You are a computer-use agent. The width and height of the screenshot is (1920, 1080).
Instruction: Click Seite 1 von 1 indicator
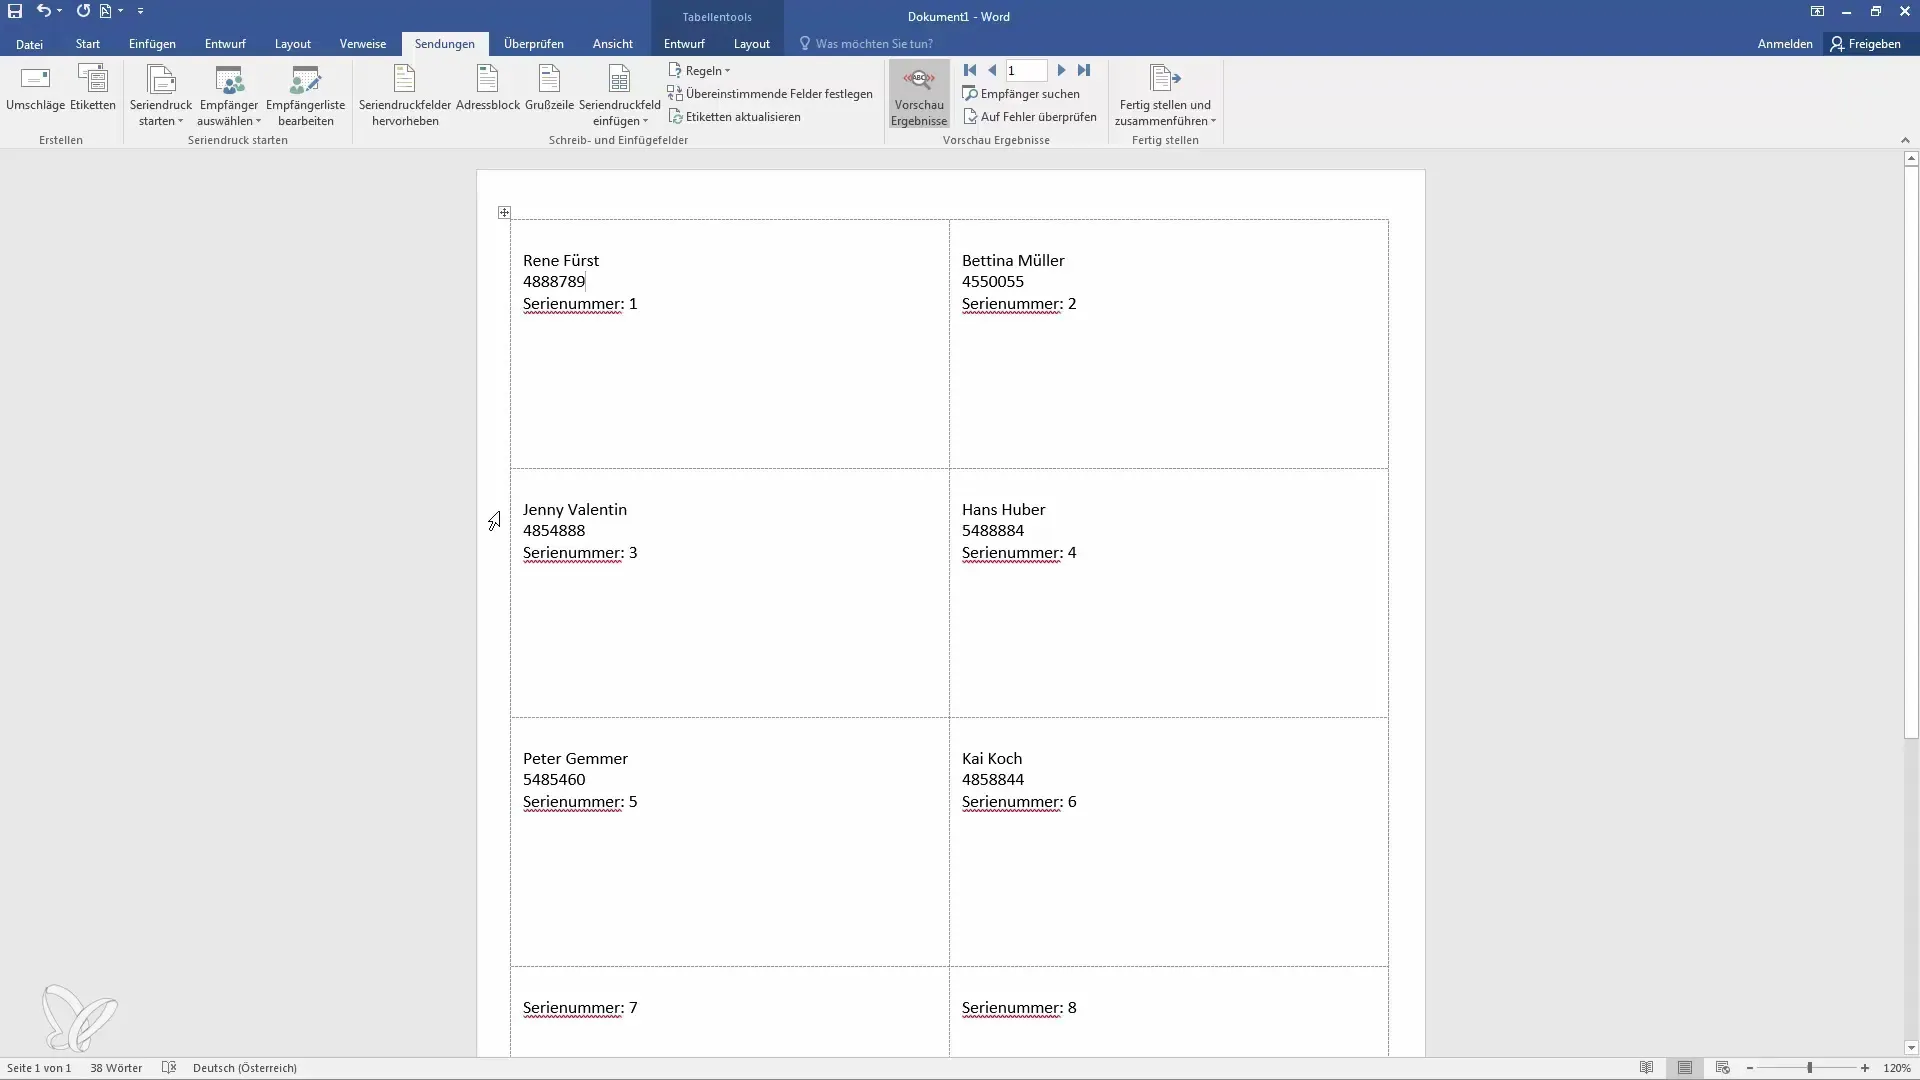click(x=39, y=1068)
